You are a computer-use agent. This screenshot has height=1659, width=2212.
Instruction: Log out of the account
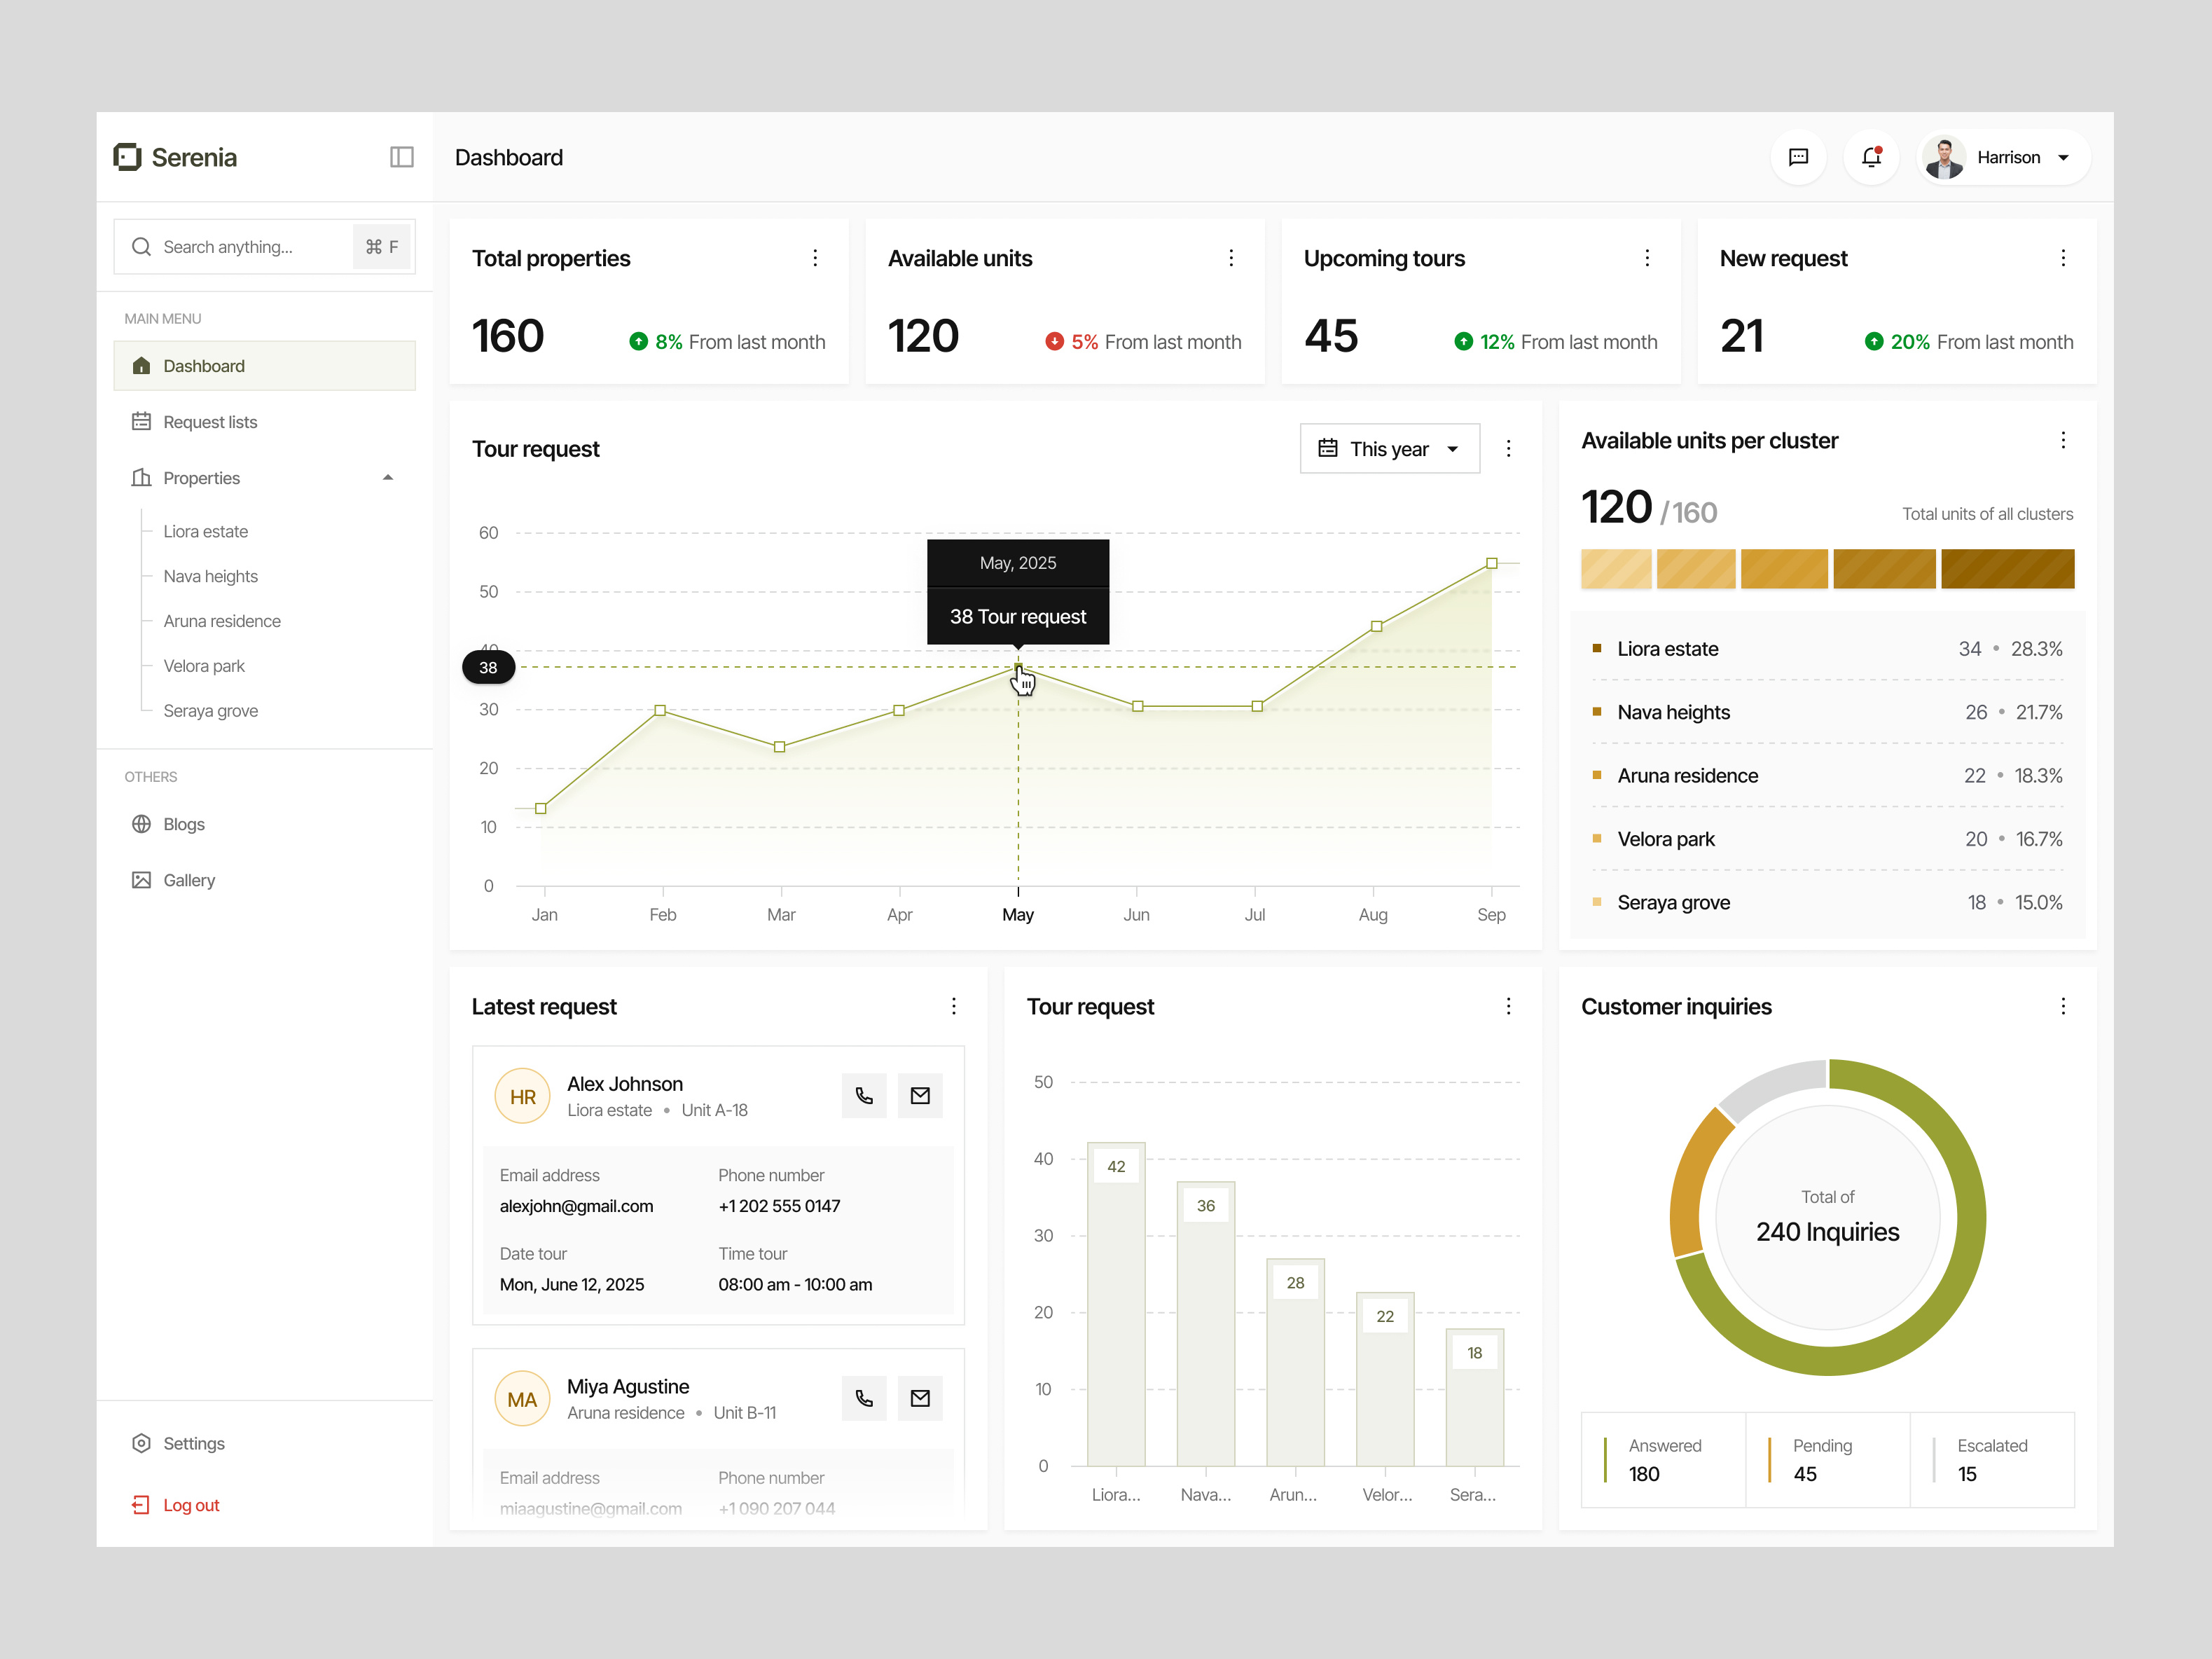point(191,1504)
